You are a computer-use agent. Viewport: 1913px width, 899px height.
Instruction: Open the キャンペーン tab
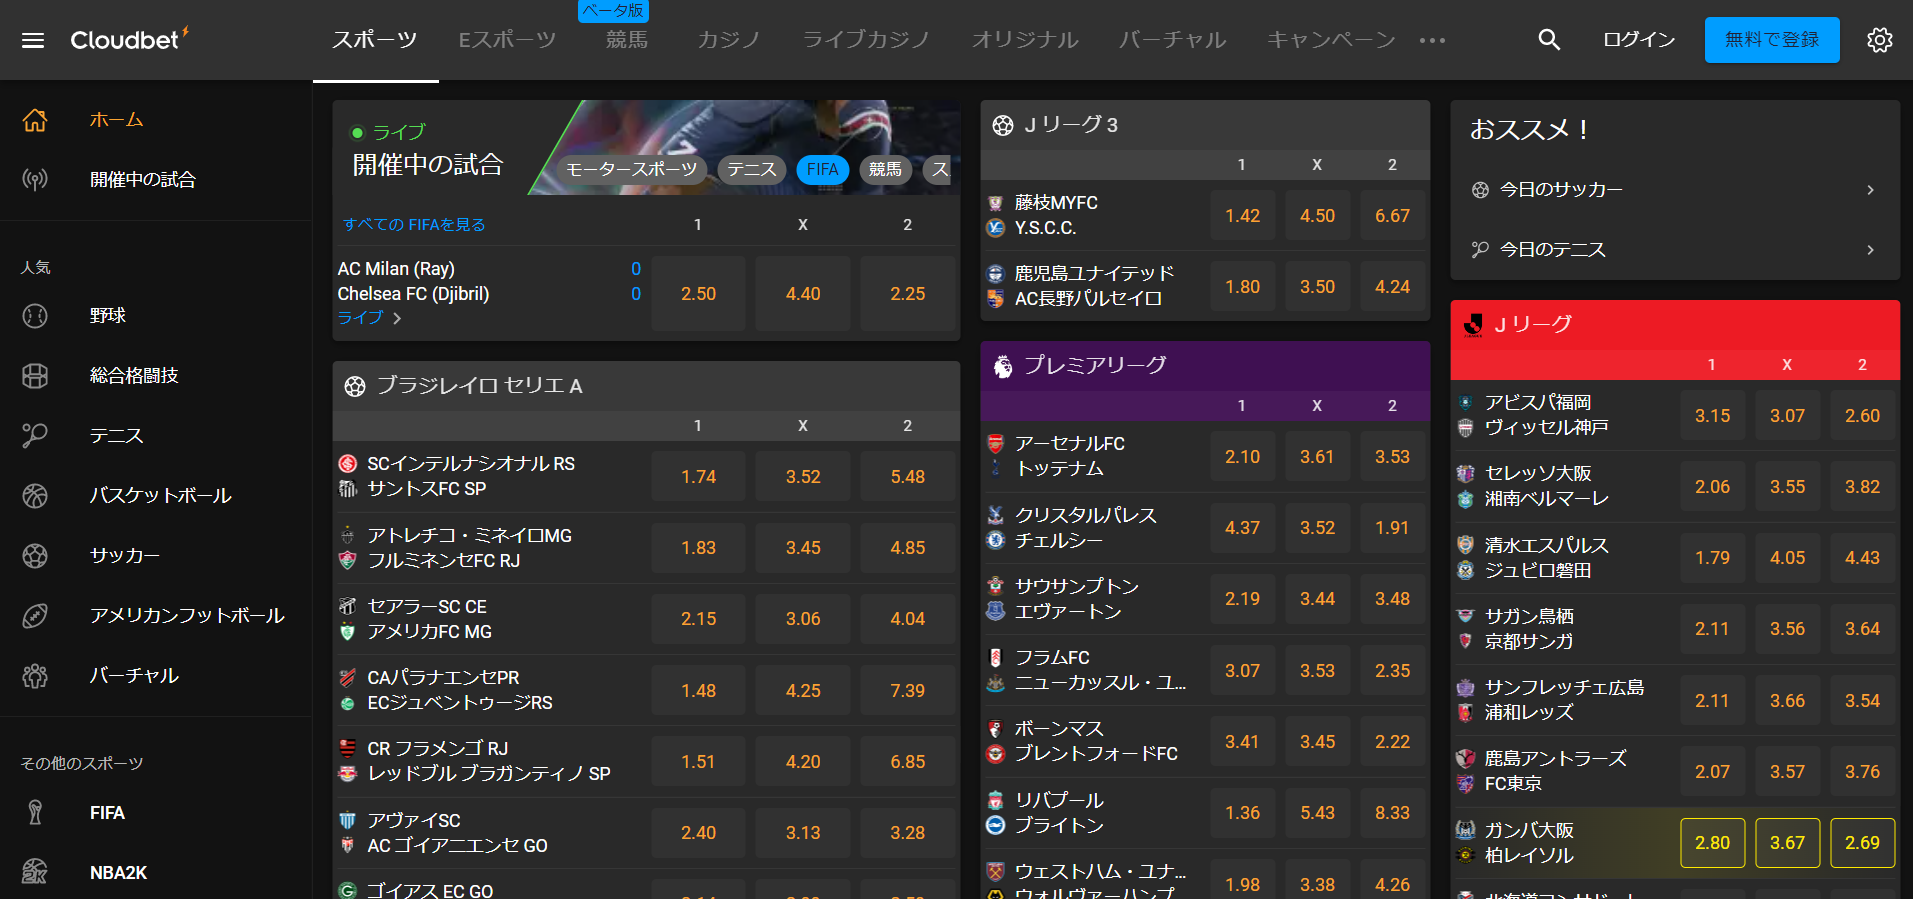(1331, 40)
